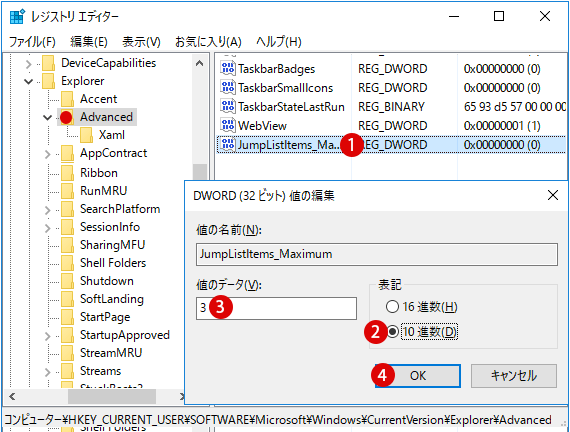This screenshot has height=432, width=570.
Task: Expand the StartupApproved tree node
Action: click(48, 336)
